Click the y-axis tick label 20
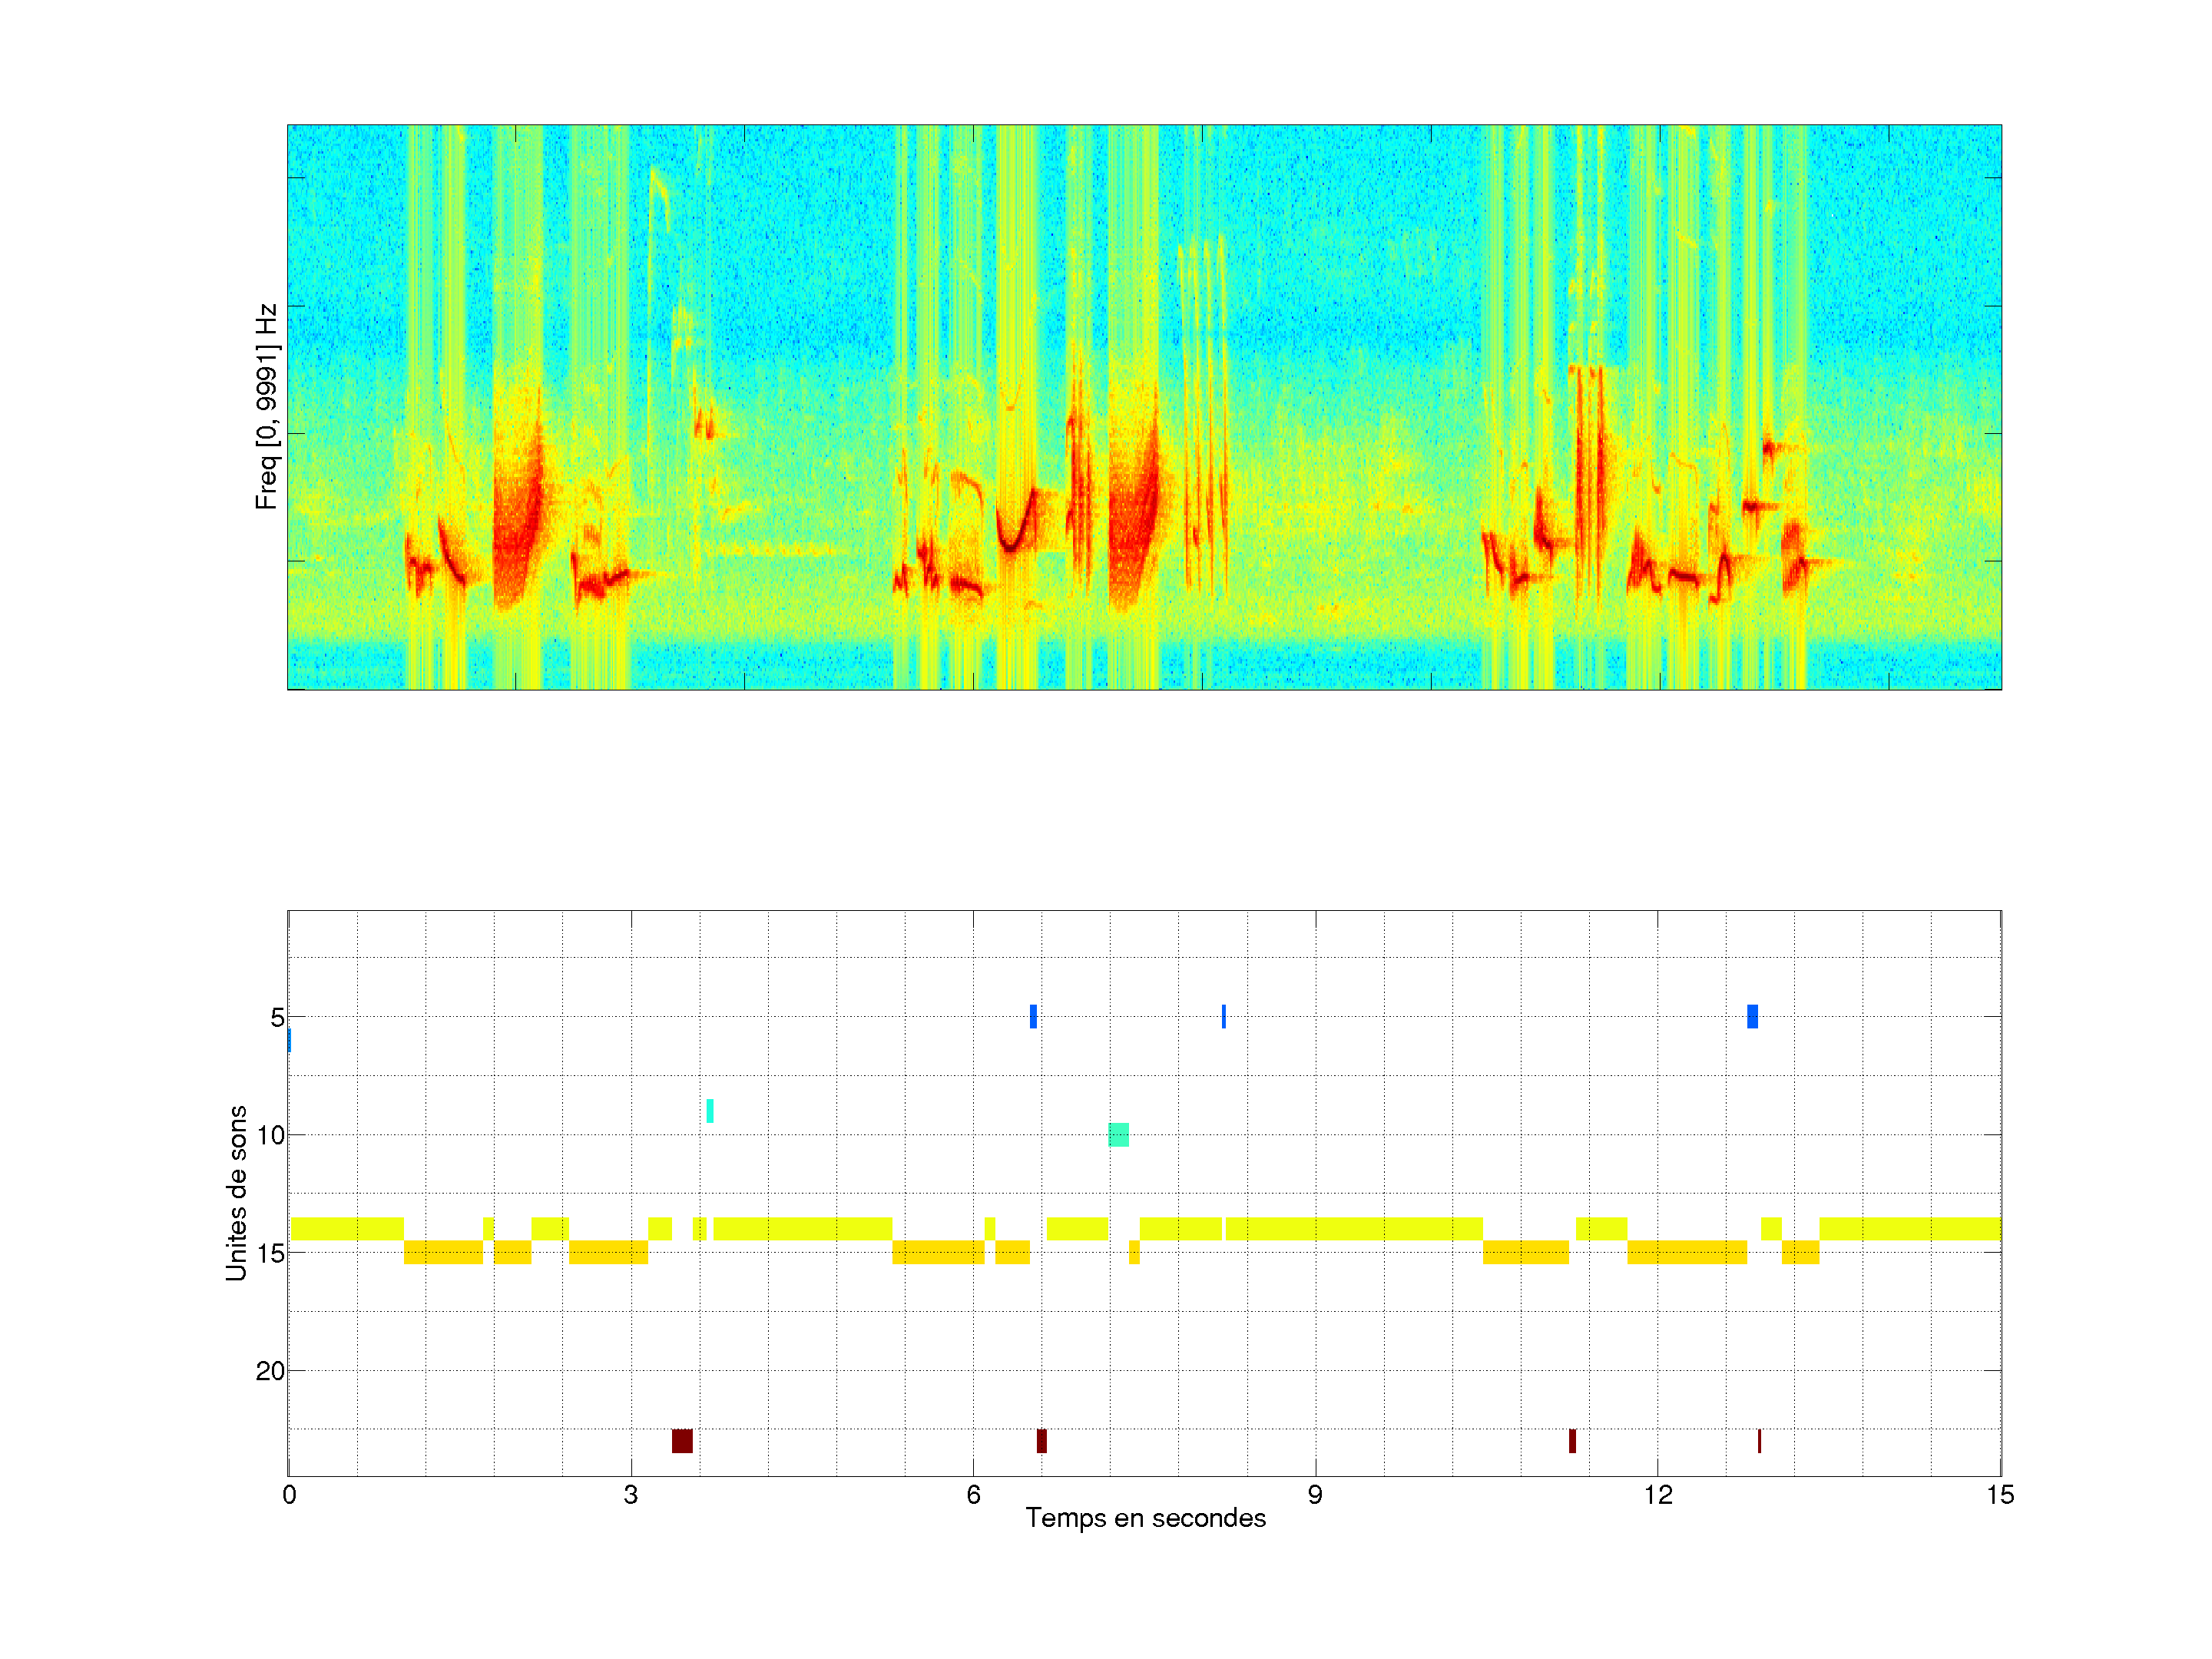 (x=270, y=1371)
